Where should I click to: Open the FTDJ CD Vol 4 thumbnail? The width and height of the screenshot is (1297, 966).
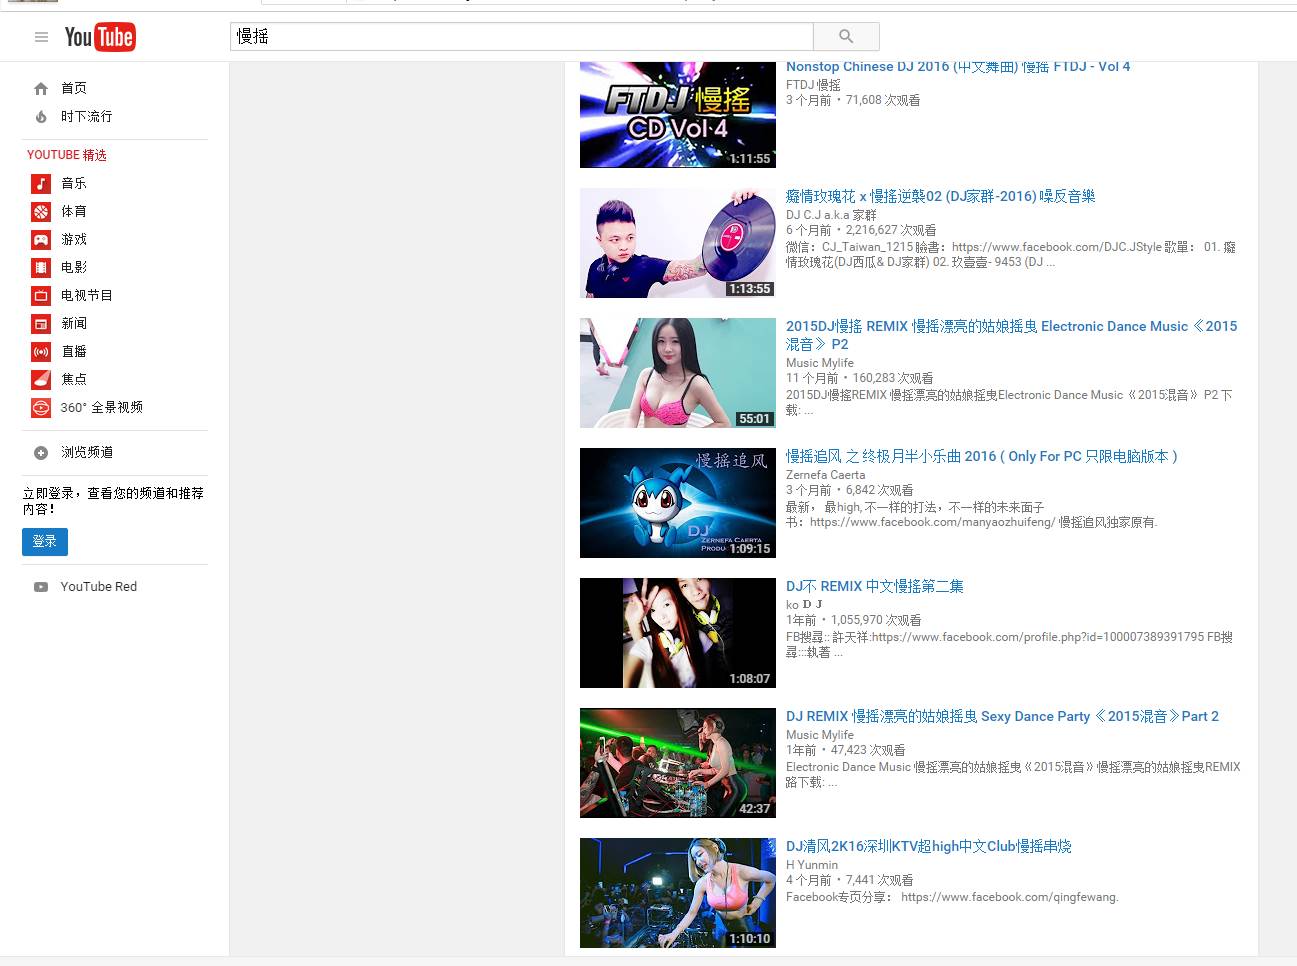(x=677, y=114)
